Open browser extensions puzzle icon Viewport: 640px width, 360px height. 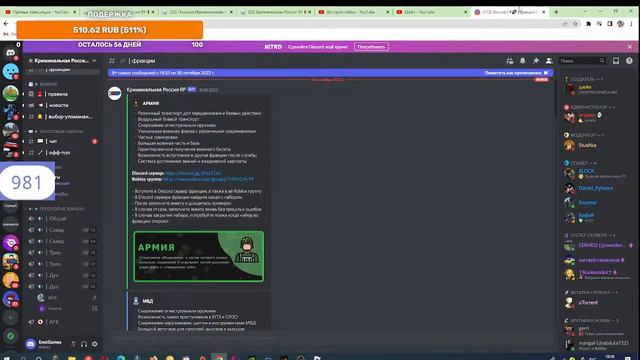pyautogui.click(x=588, y=24)
